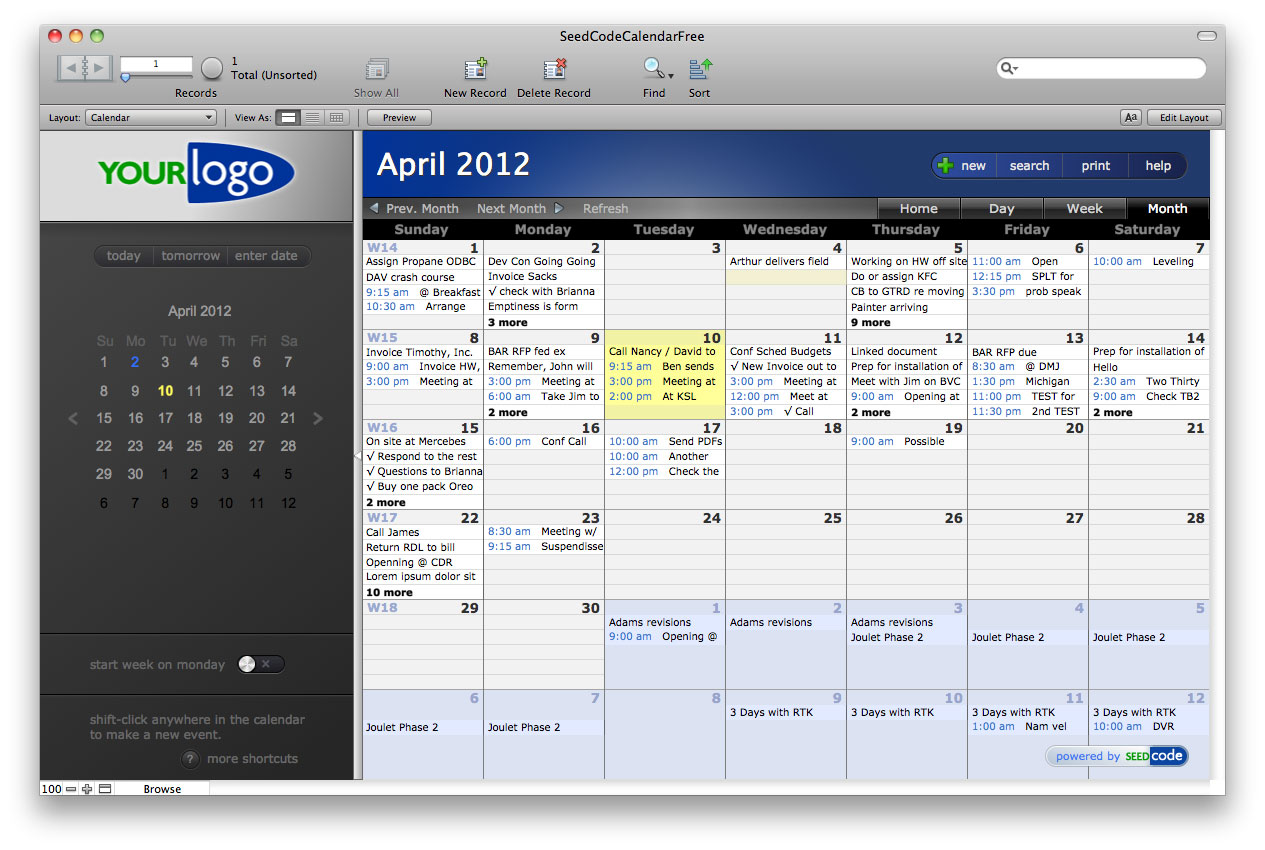Click the today button
This screenshot has height=850, width=1265.
tap(123, 255)
